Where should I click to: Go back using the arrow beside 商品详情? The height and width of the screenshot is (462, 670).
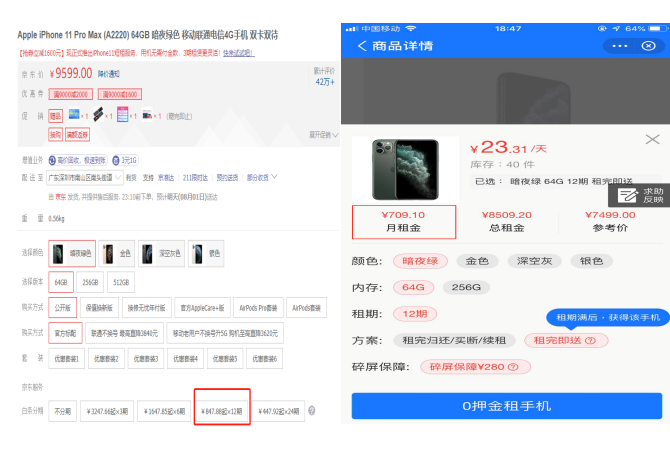click(x=362, y=46)
